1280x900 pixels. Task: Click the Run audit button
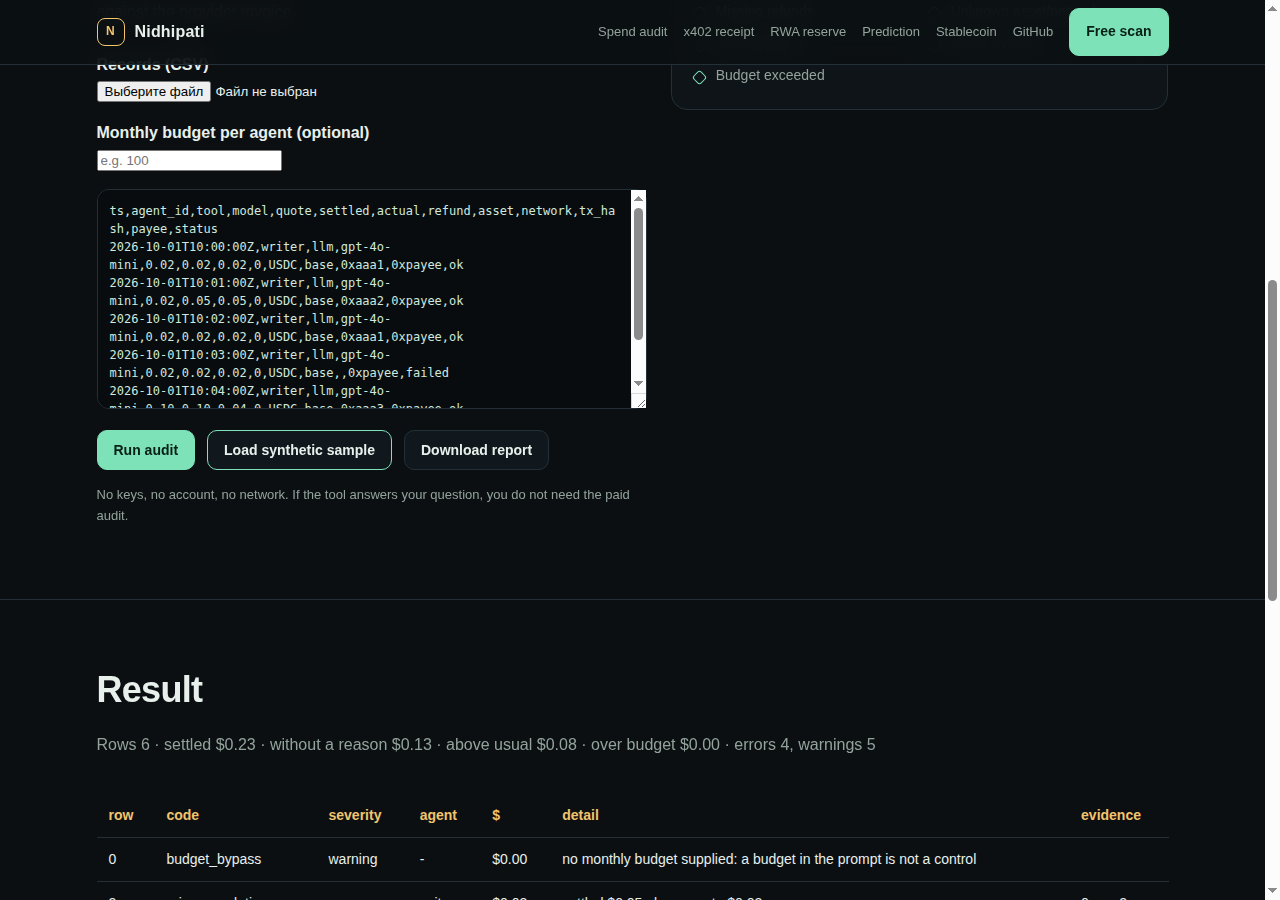[146, 450]
